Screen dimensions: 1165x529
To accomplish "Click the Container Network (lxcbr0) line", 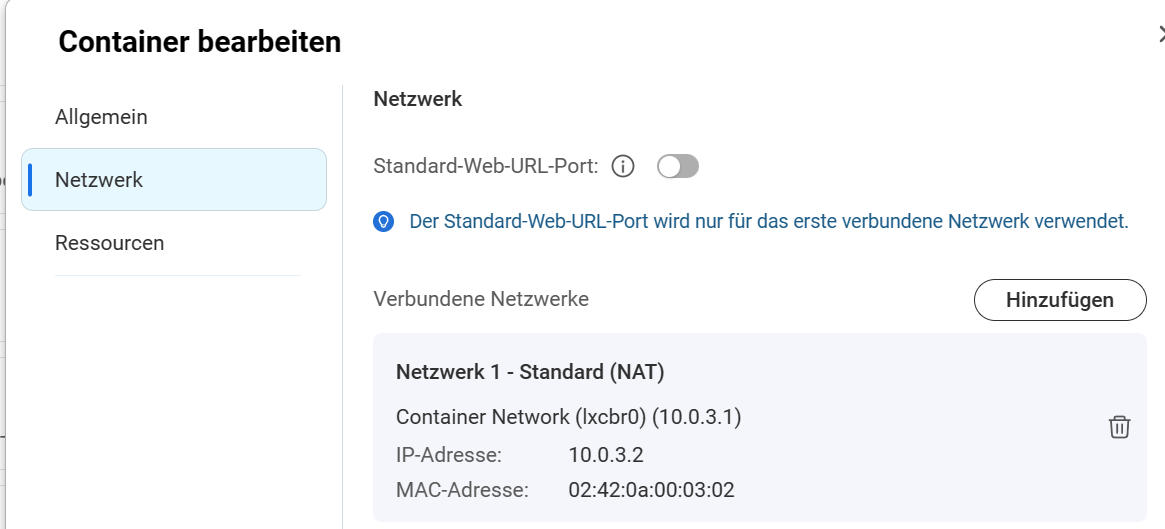I will pos(568,417).
